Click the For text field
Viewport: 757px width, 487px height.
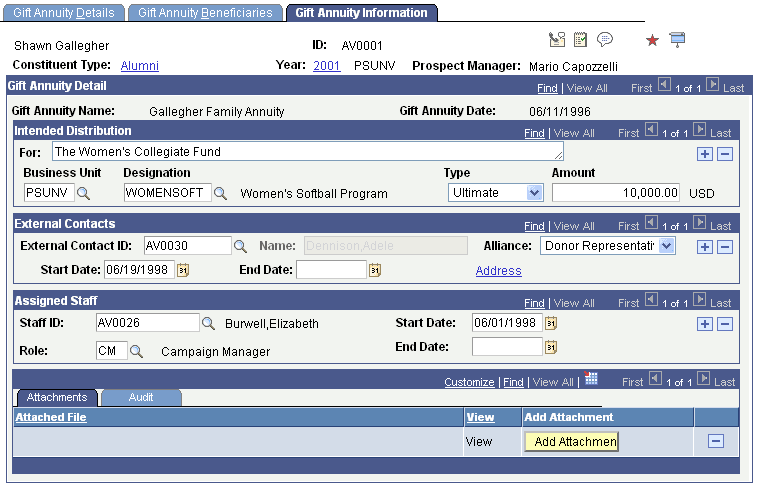pos(308,152)
